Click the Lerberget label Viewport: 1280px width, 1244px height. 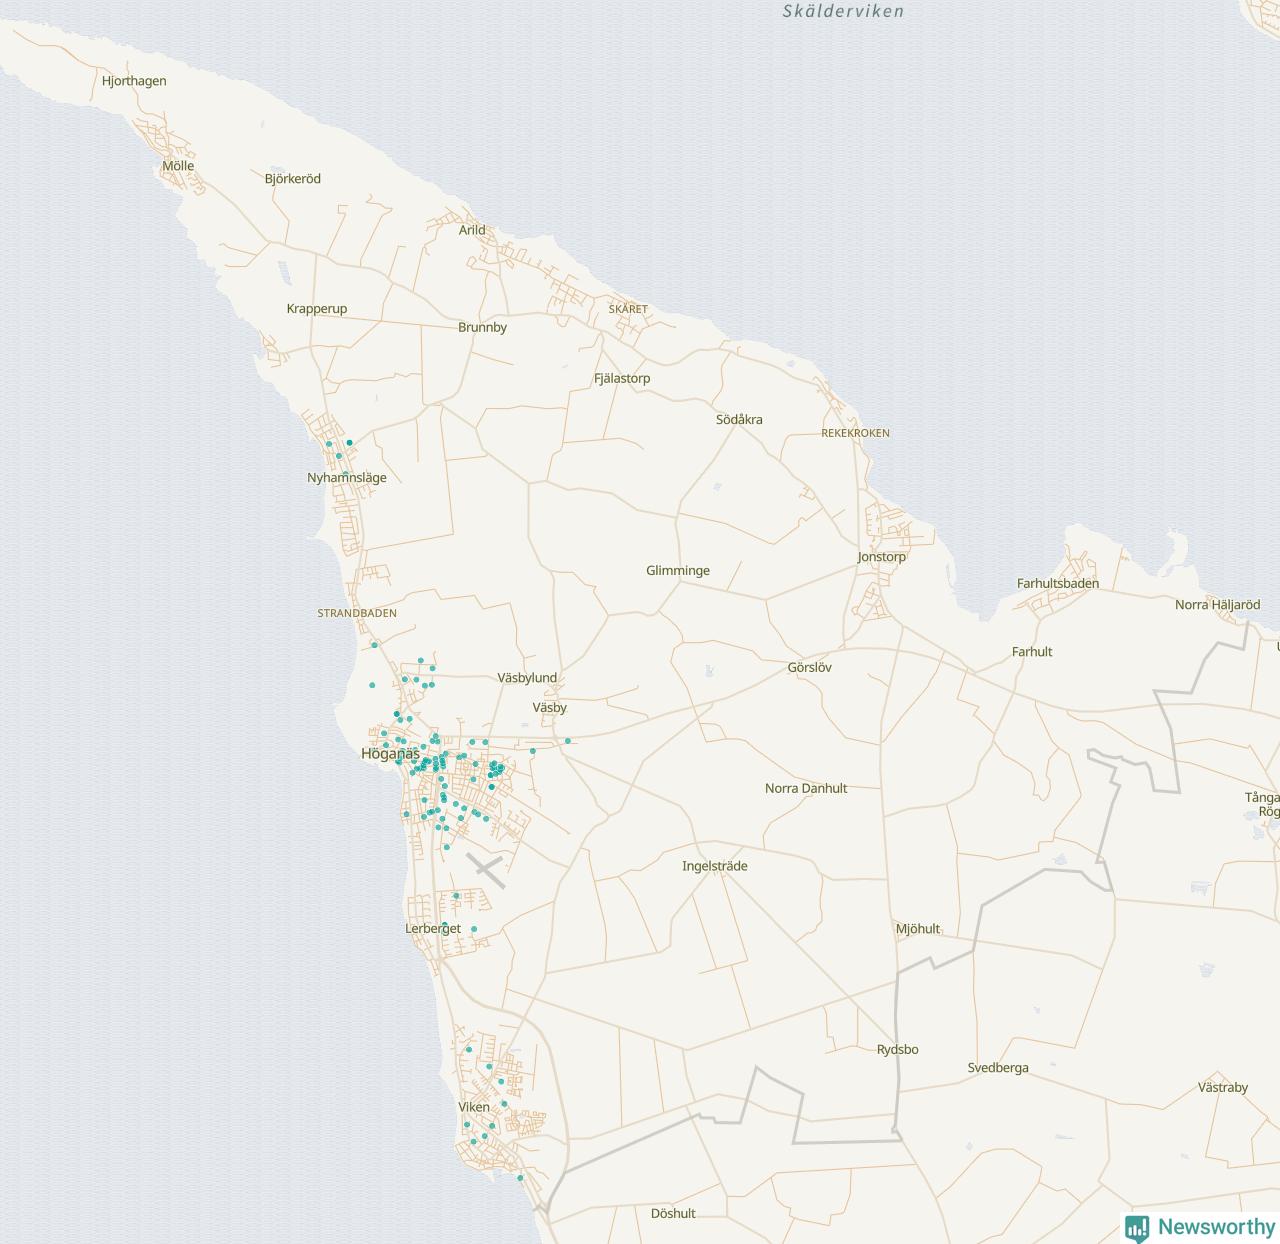click(x=433, y=929)
